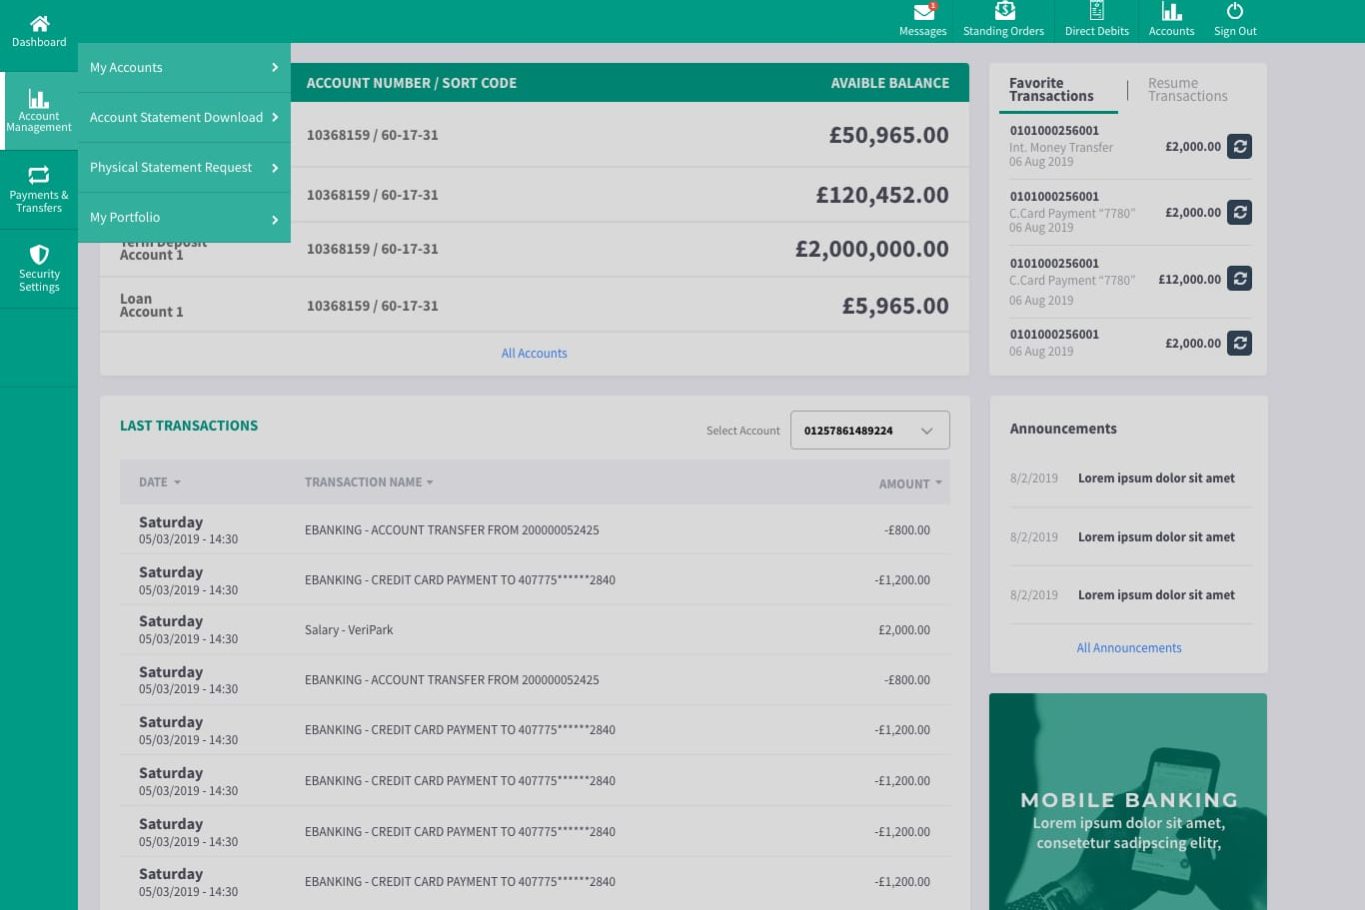This screenshot has width=1365, height=910.
Task: Click the All Accounts link
Action: point(534,354)
